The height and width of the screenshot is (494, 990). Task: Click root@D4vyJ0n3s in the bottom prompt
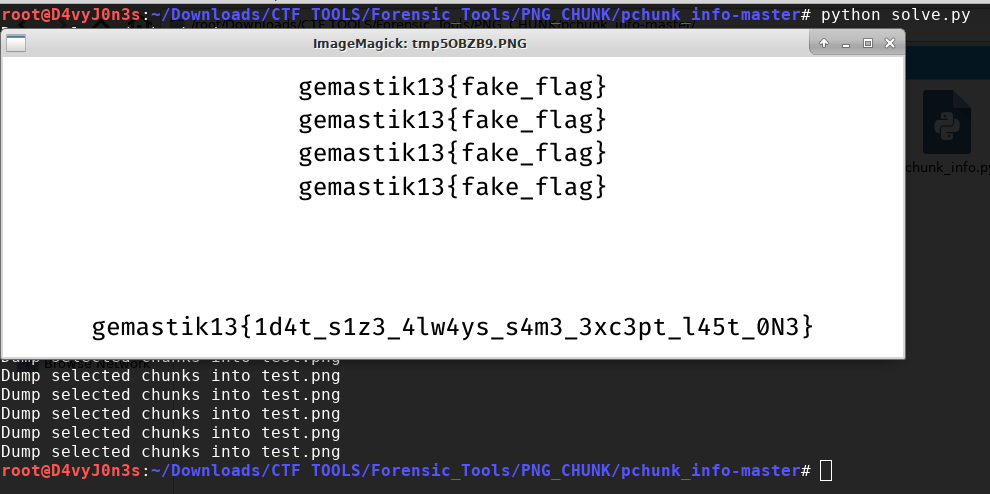tap(72, 470)
